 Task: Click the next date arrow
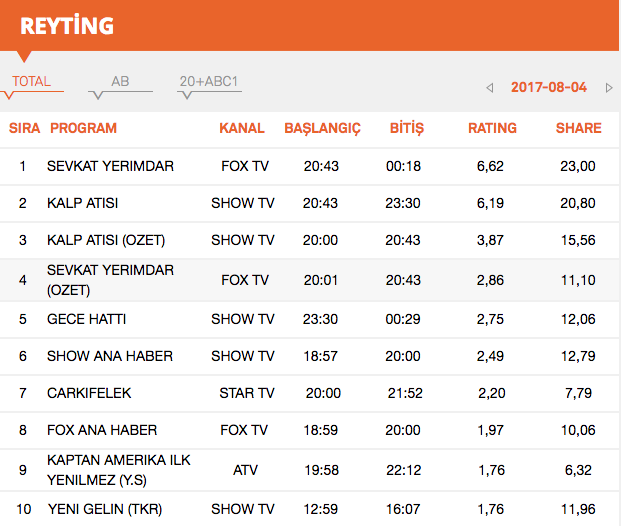coord(609,88)
